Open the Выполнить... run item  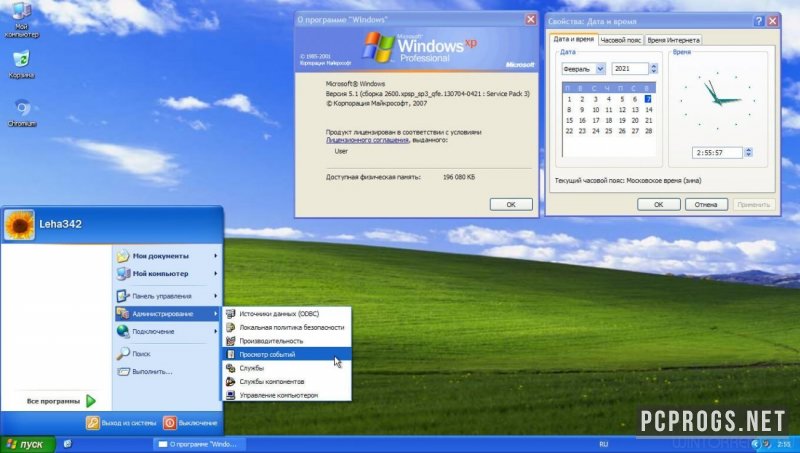(145, 371)
